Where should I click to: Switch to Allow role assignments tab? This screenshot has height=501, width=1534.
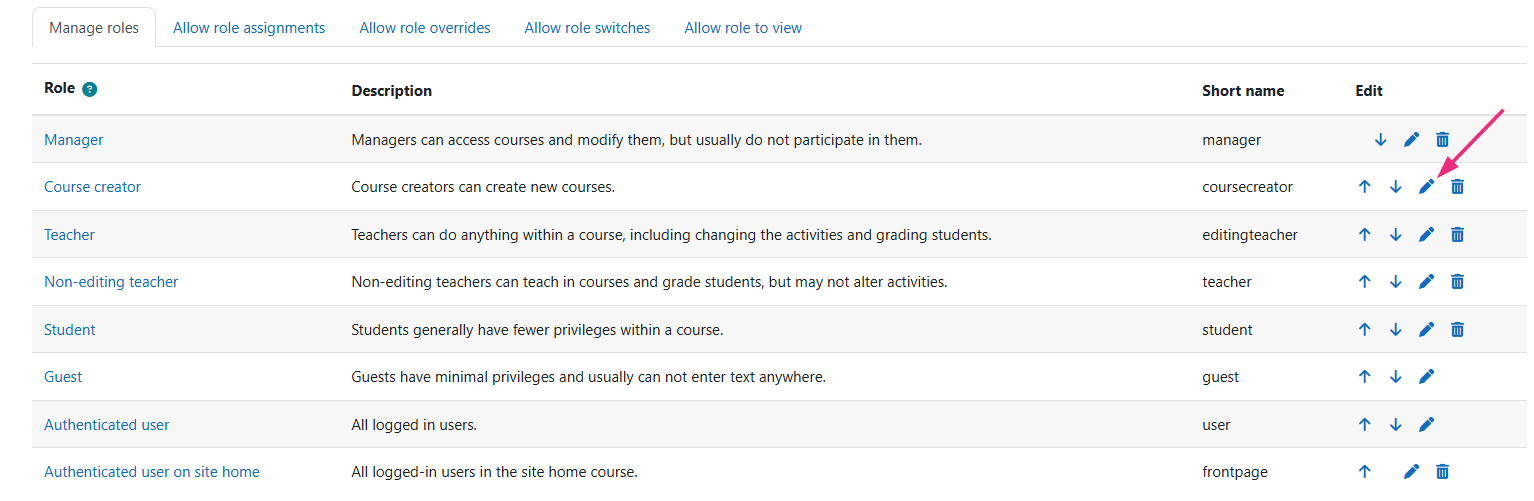(x=249, y=28)
